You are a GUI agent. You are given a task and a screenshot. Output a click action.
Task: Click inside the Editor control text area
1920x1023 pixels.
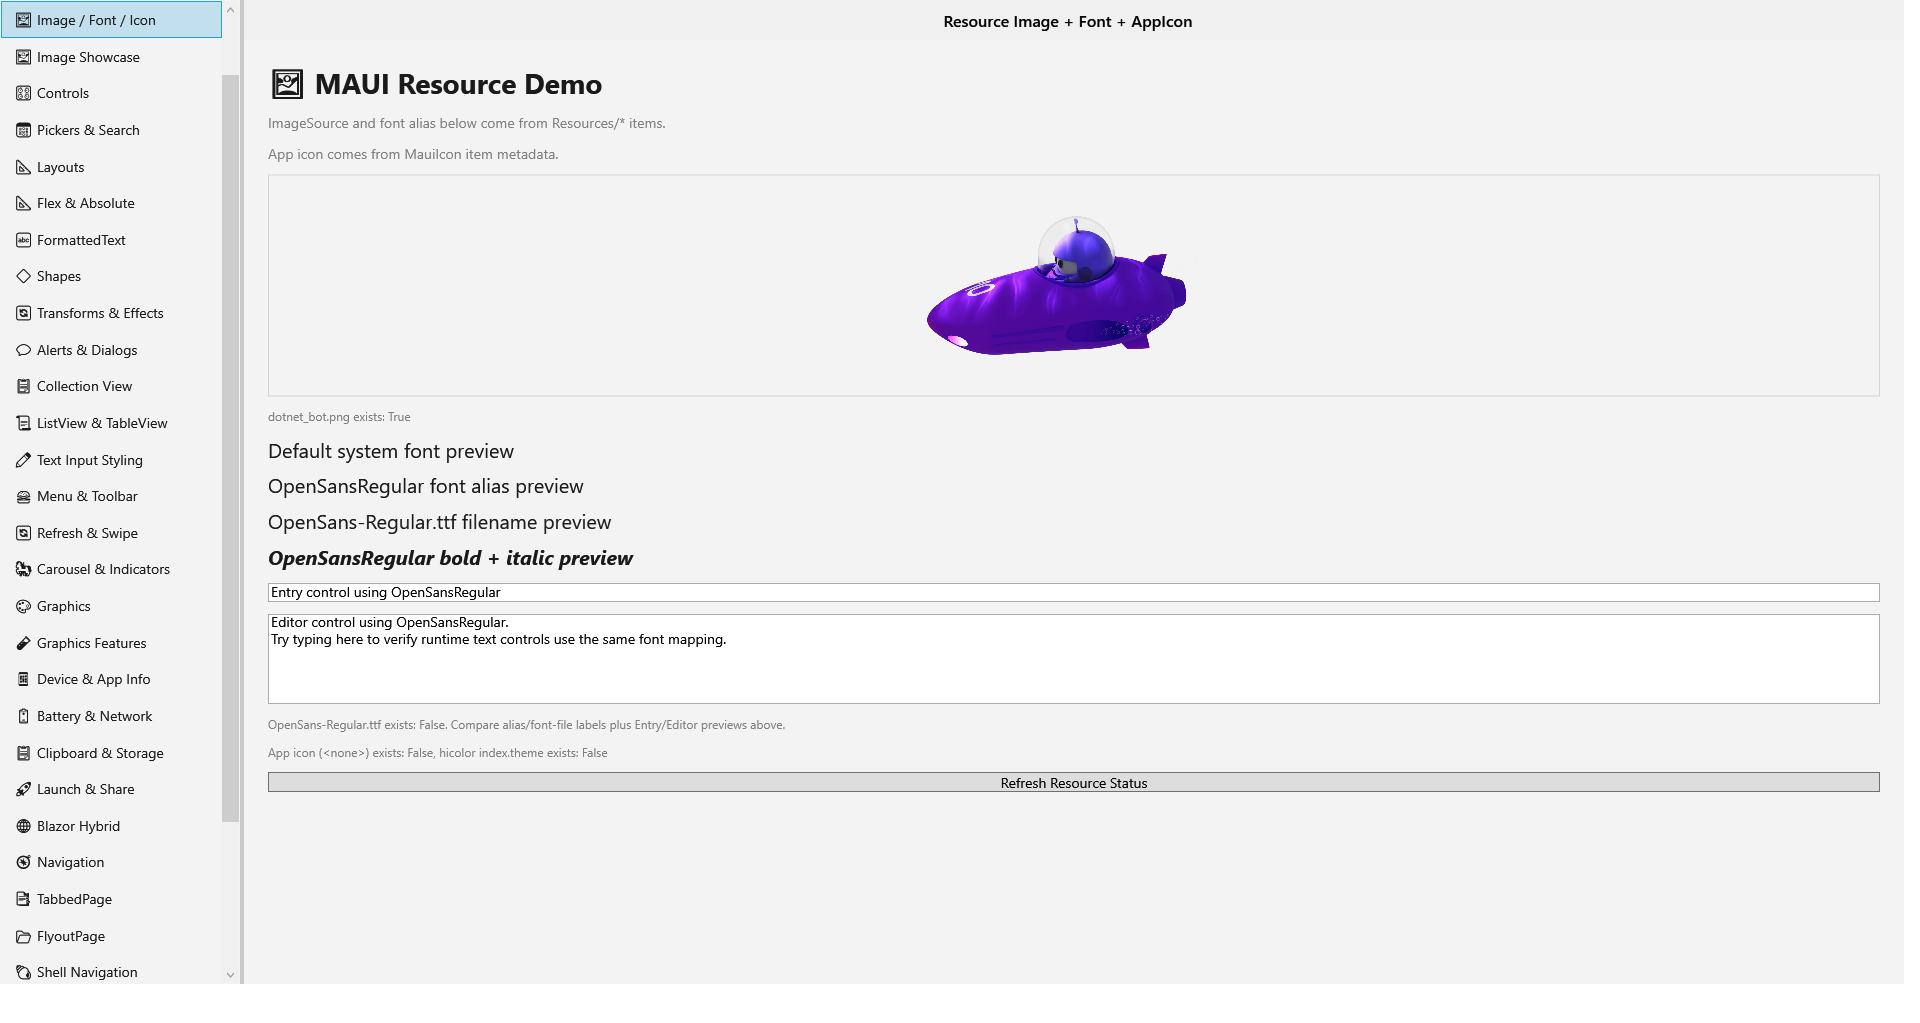pyautogui.click(x=1074, y=659)
